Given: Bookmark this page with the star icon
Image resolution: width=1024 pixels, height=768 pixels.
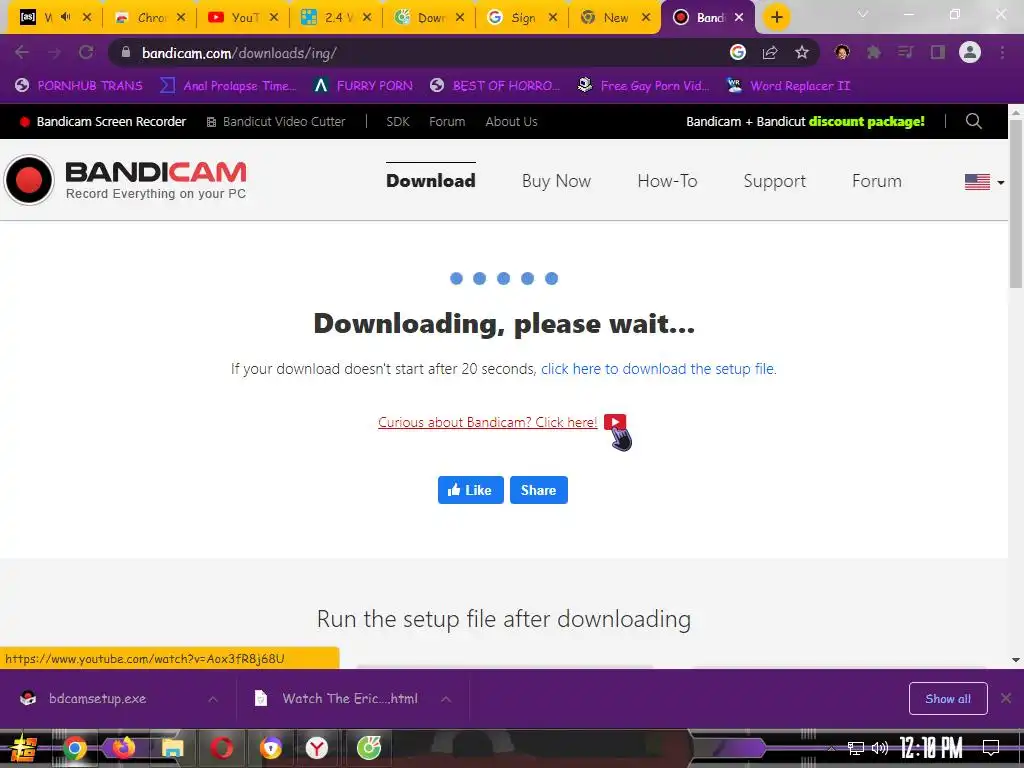Looking at the screenshot, I should click(x=802, y=52).
